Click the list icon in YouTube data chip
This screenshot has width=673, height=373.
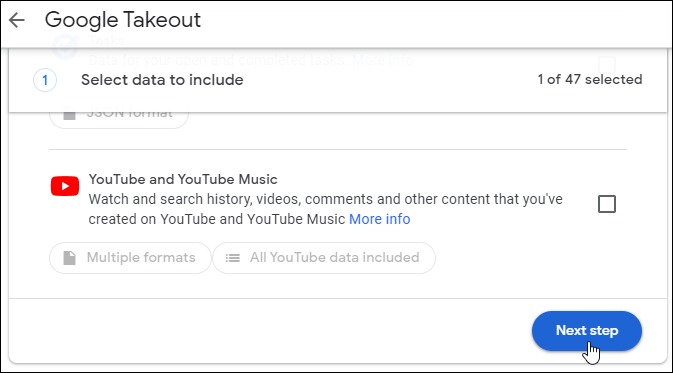pos(233,258)
